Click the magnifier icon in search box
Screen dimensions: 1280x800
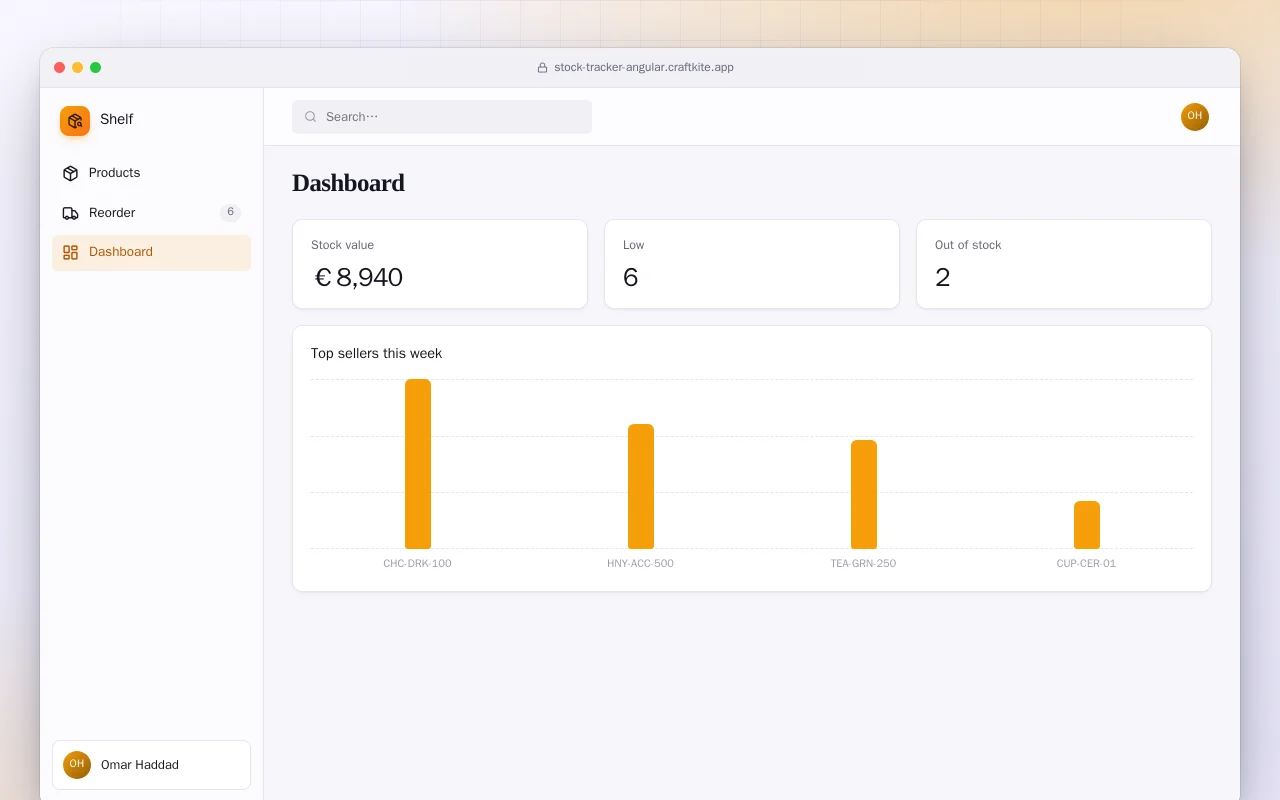[311, 117]
